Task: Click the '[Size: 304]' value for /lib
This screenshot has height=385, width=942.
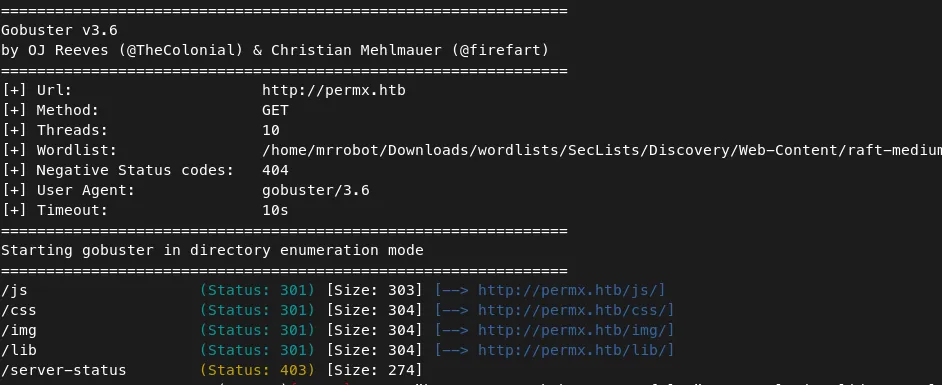Action: 374,350
